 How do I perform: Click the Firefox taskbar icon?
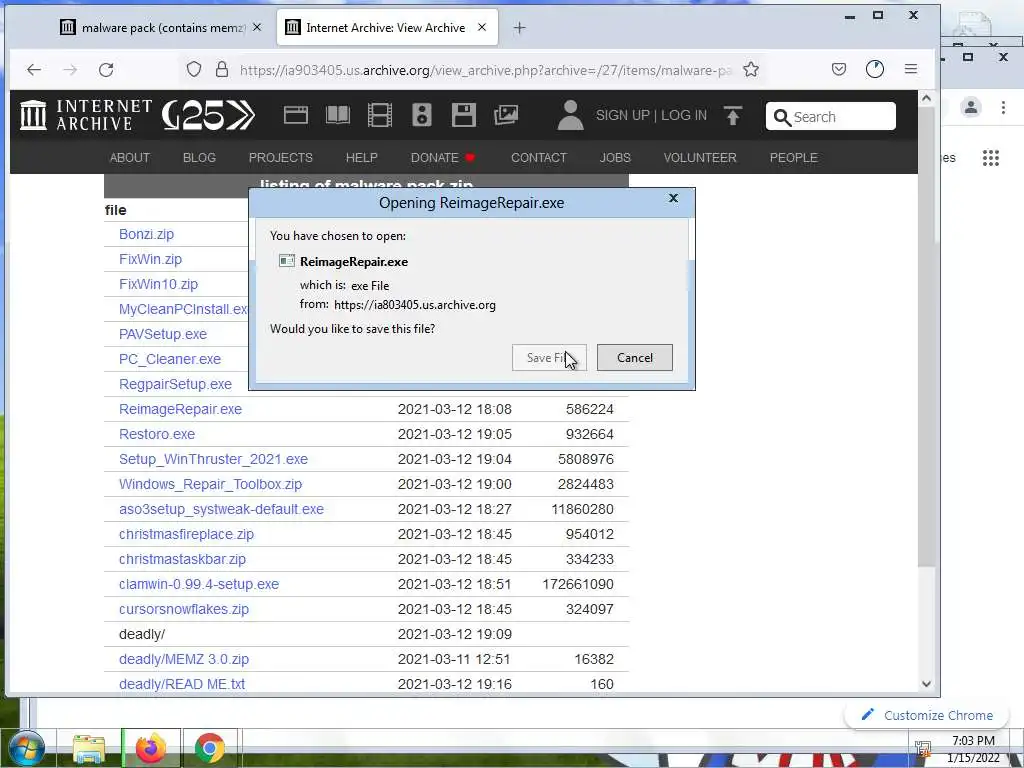tap(151, 748)
